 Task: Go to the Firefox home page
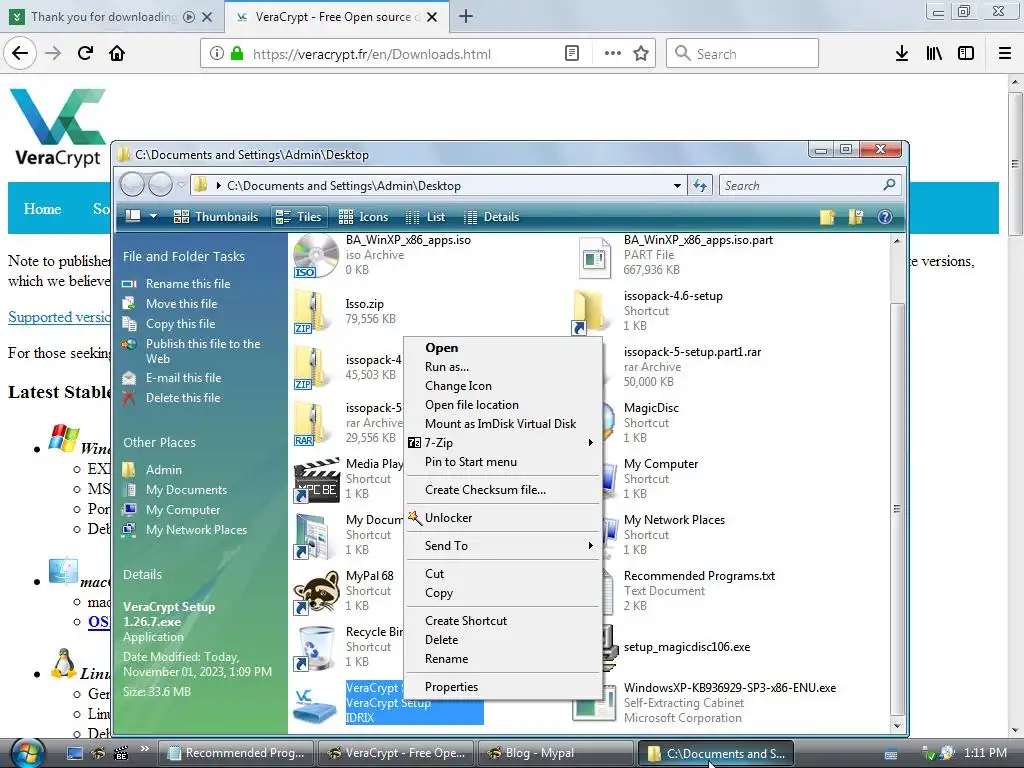(x=117, y=54)
